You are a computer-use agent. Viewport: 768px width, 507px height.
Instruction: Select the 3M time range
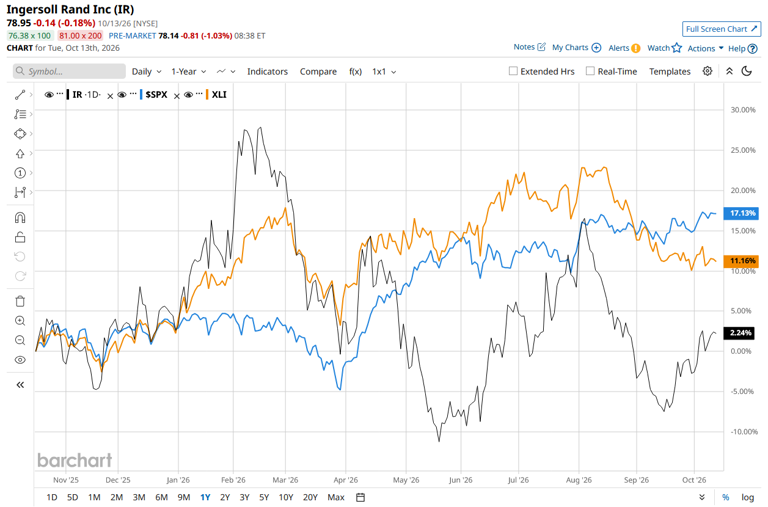tap(139, 497)
